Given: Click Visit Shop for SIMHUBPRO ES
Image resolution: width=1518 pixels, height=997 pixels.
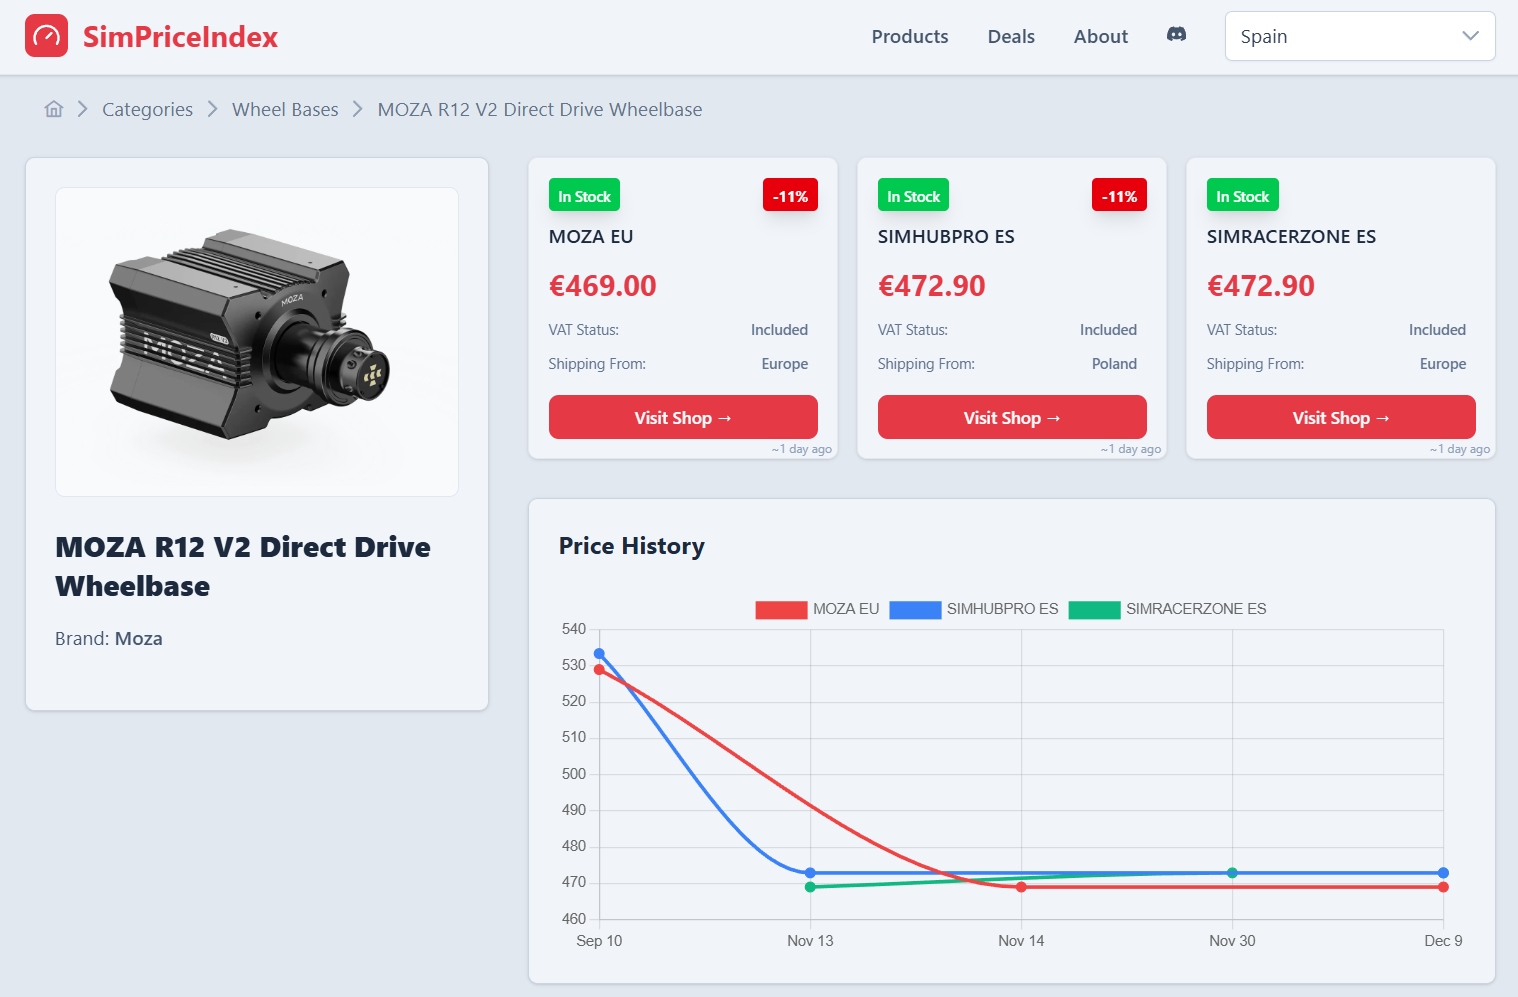Looking at the screenshot, I should pos(1011,417).
